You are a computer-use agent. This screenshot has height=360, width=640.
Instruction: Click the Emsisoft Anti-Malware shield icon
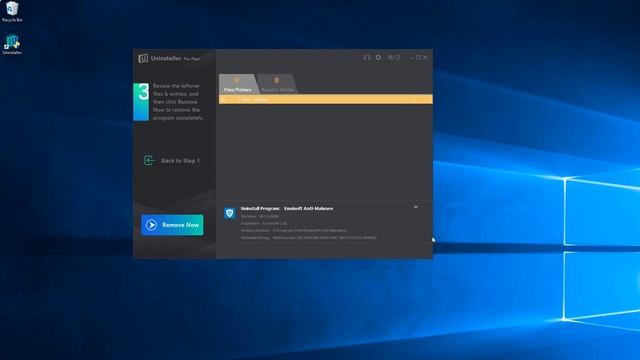pos(230,213)
